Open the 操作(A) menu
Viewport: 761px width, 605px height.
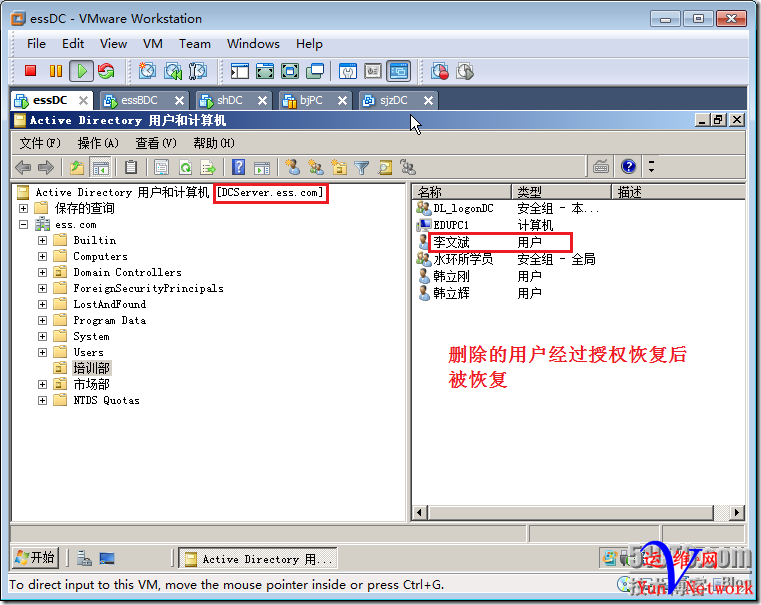pyautogui.click(x=98, y=143)
